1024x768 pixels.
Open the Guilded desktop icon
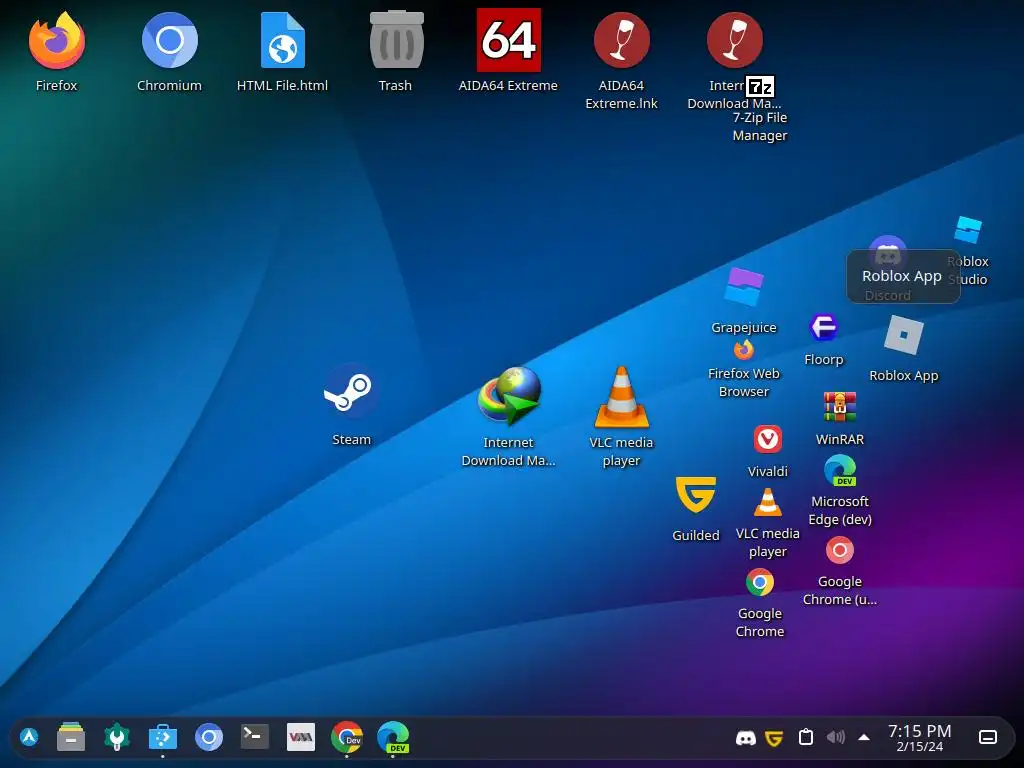696,494
